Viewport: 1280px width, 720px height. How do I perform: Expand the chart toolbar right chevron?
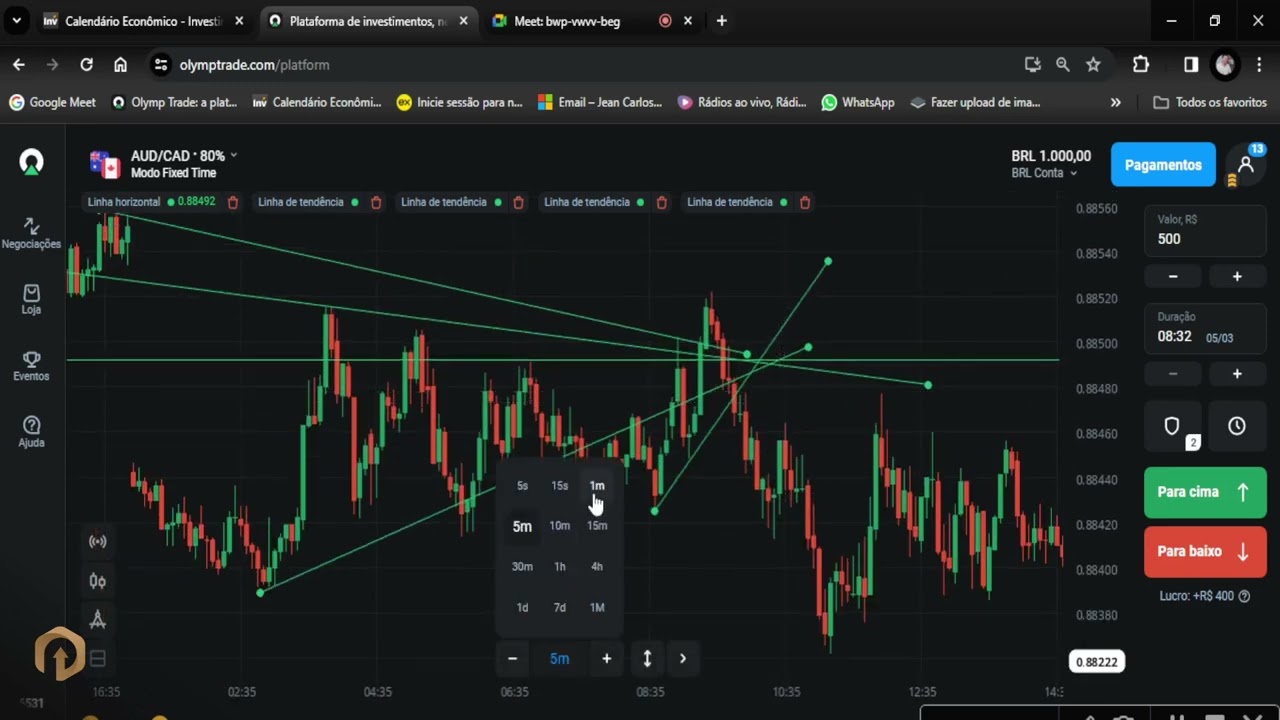683,658
